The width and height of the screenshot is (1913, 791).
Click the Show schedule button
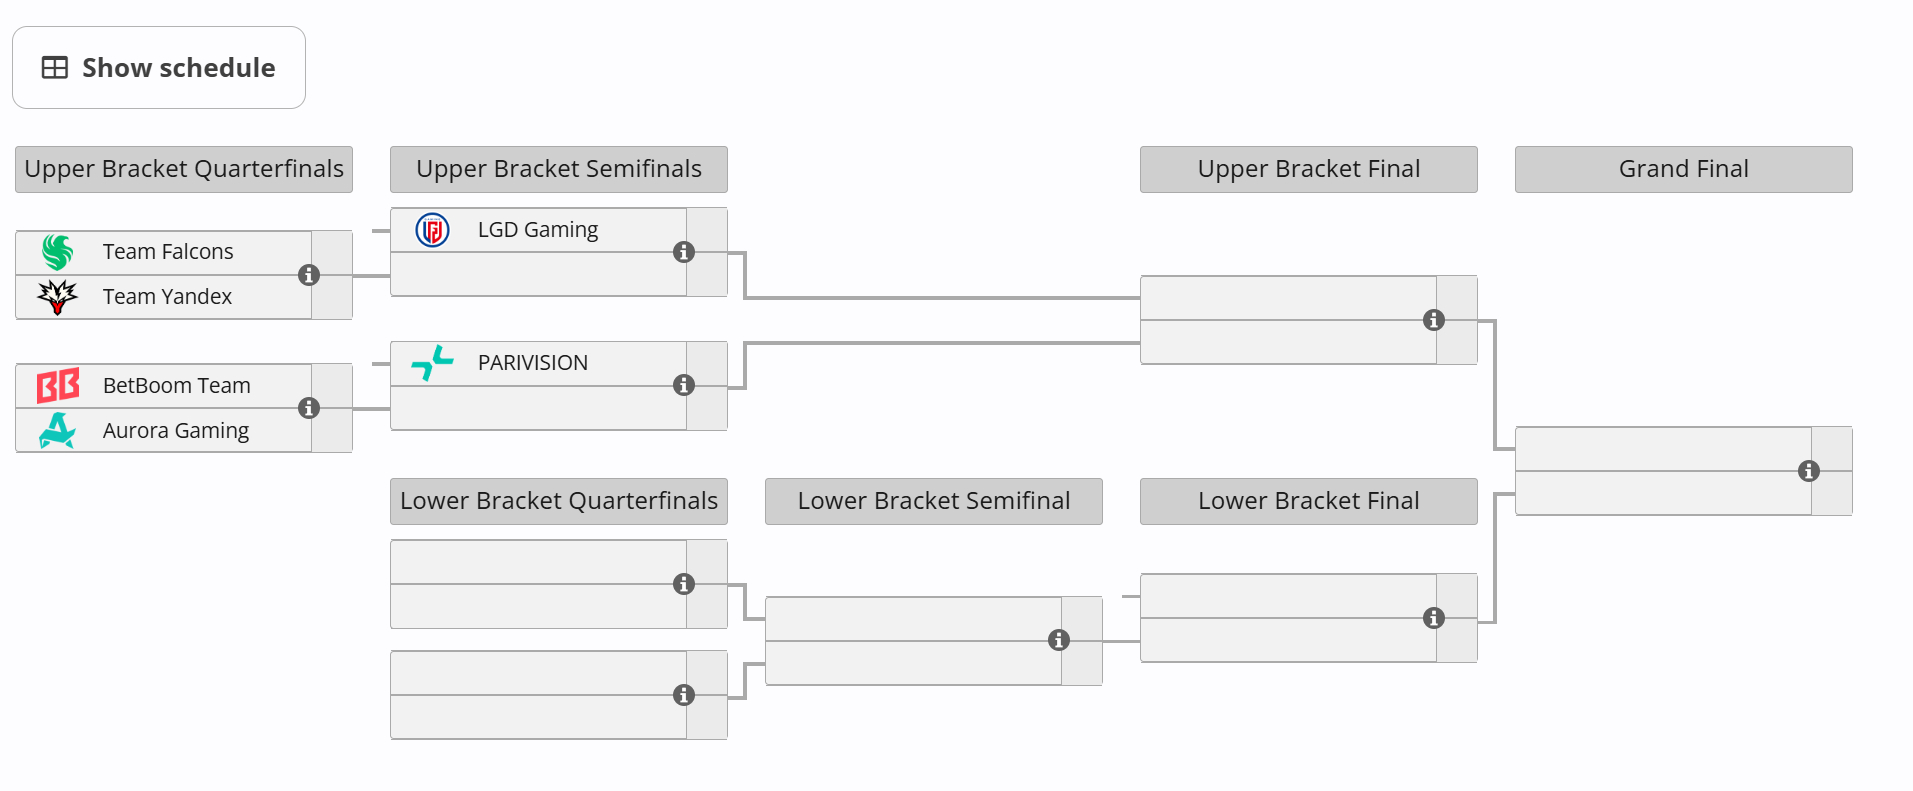tap(159, 68)
